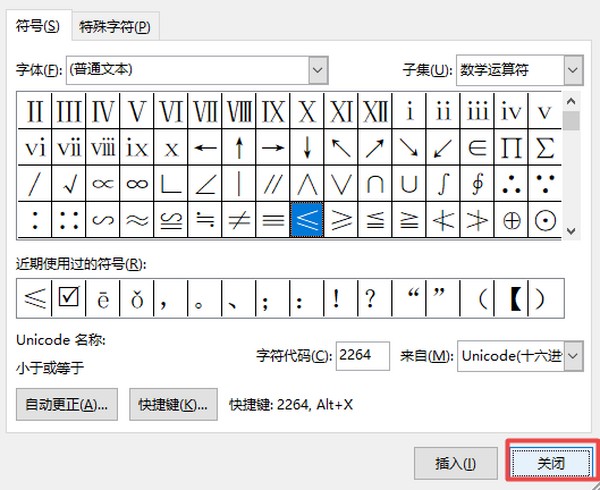
Task: Click symbol grid scrollbar up arrow
Action: pyautogui.click(x=571, y=101)
